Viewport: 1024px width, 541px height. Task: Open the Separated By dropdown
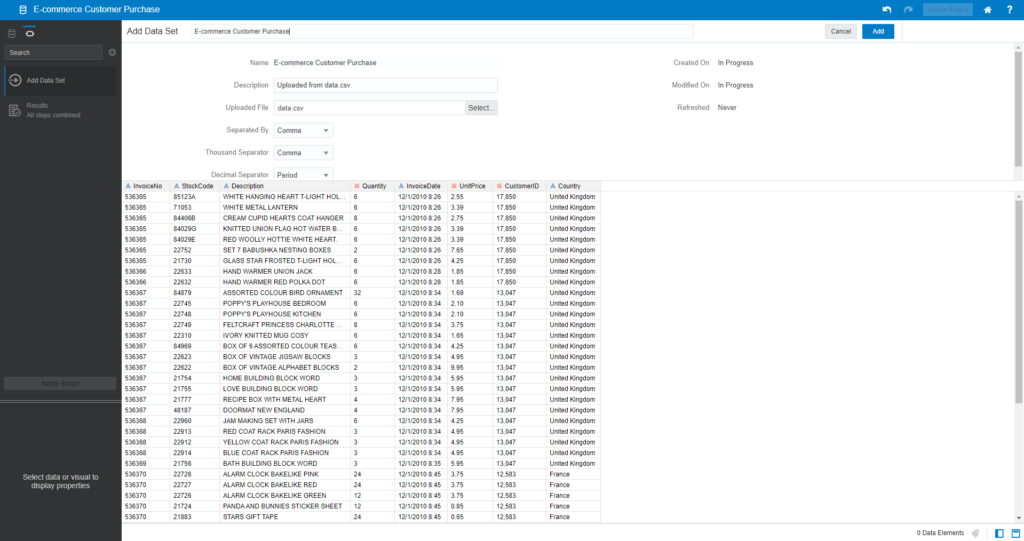[x=303, y=131]
